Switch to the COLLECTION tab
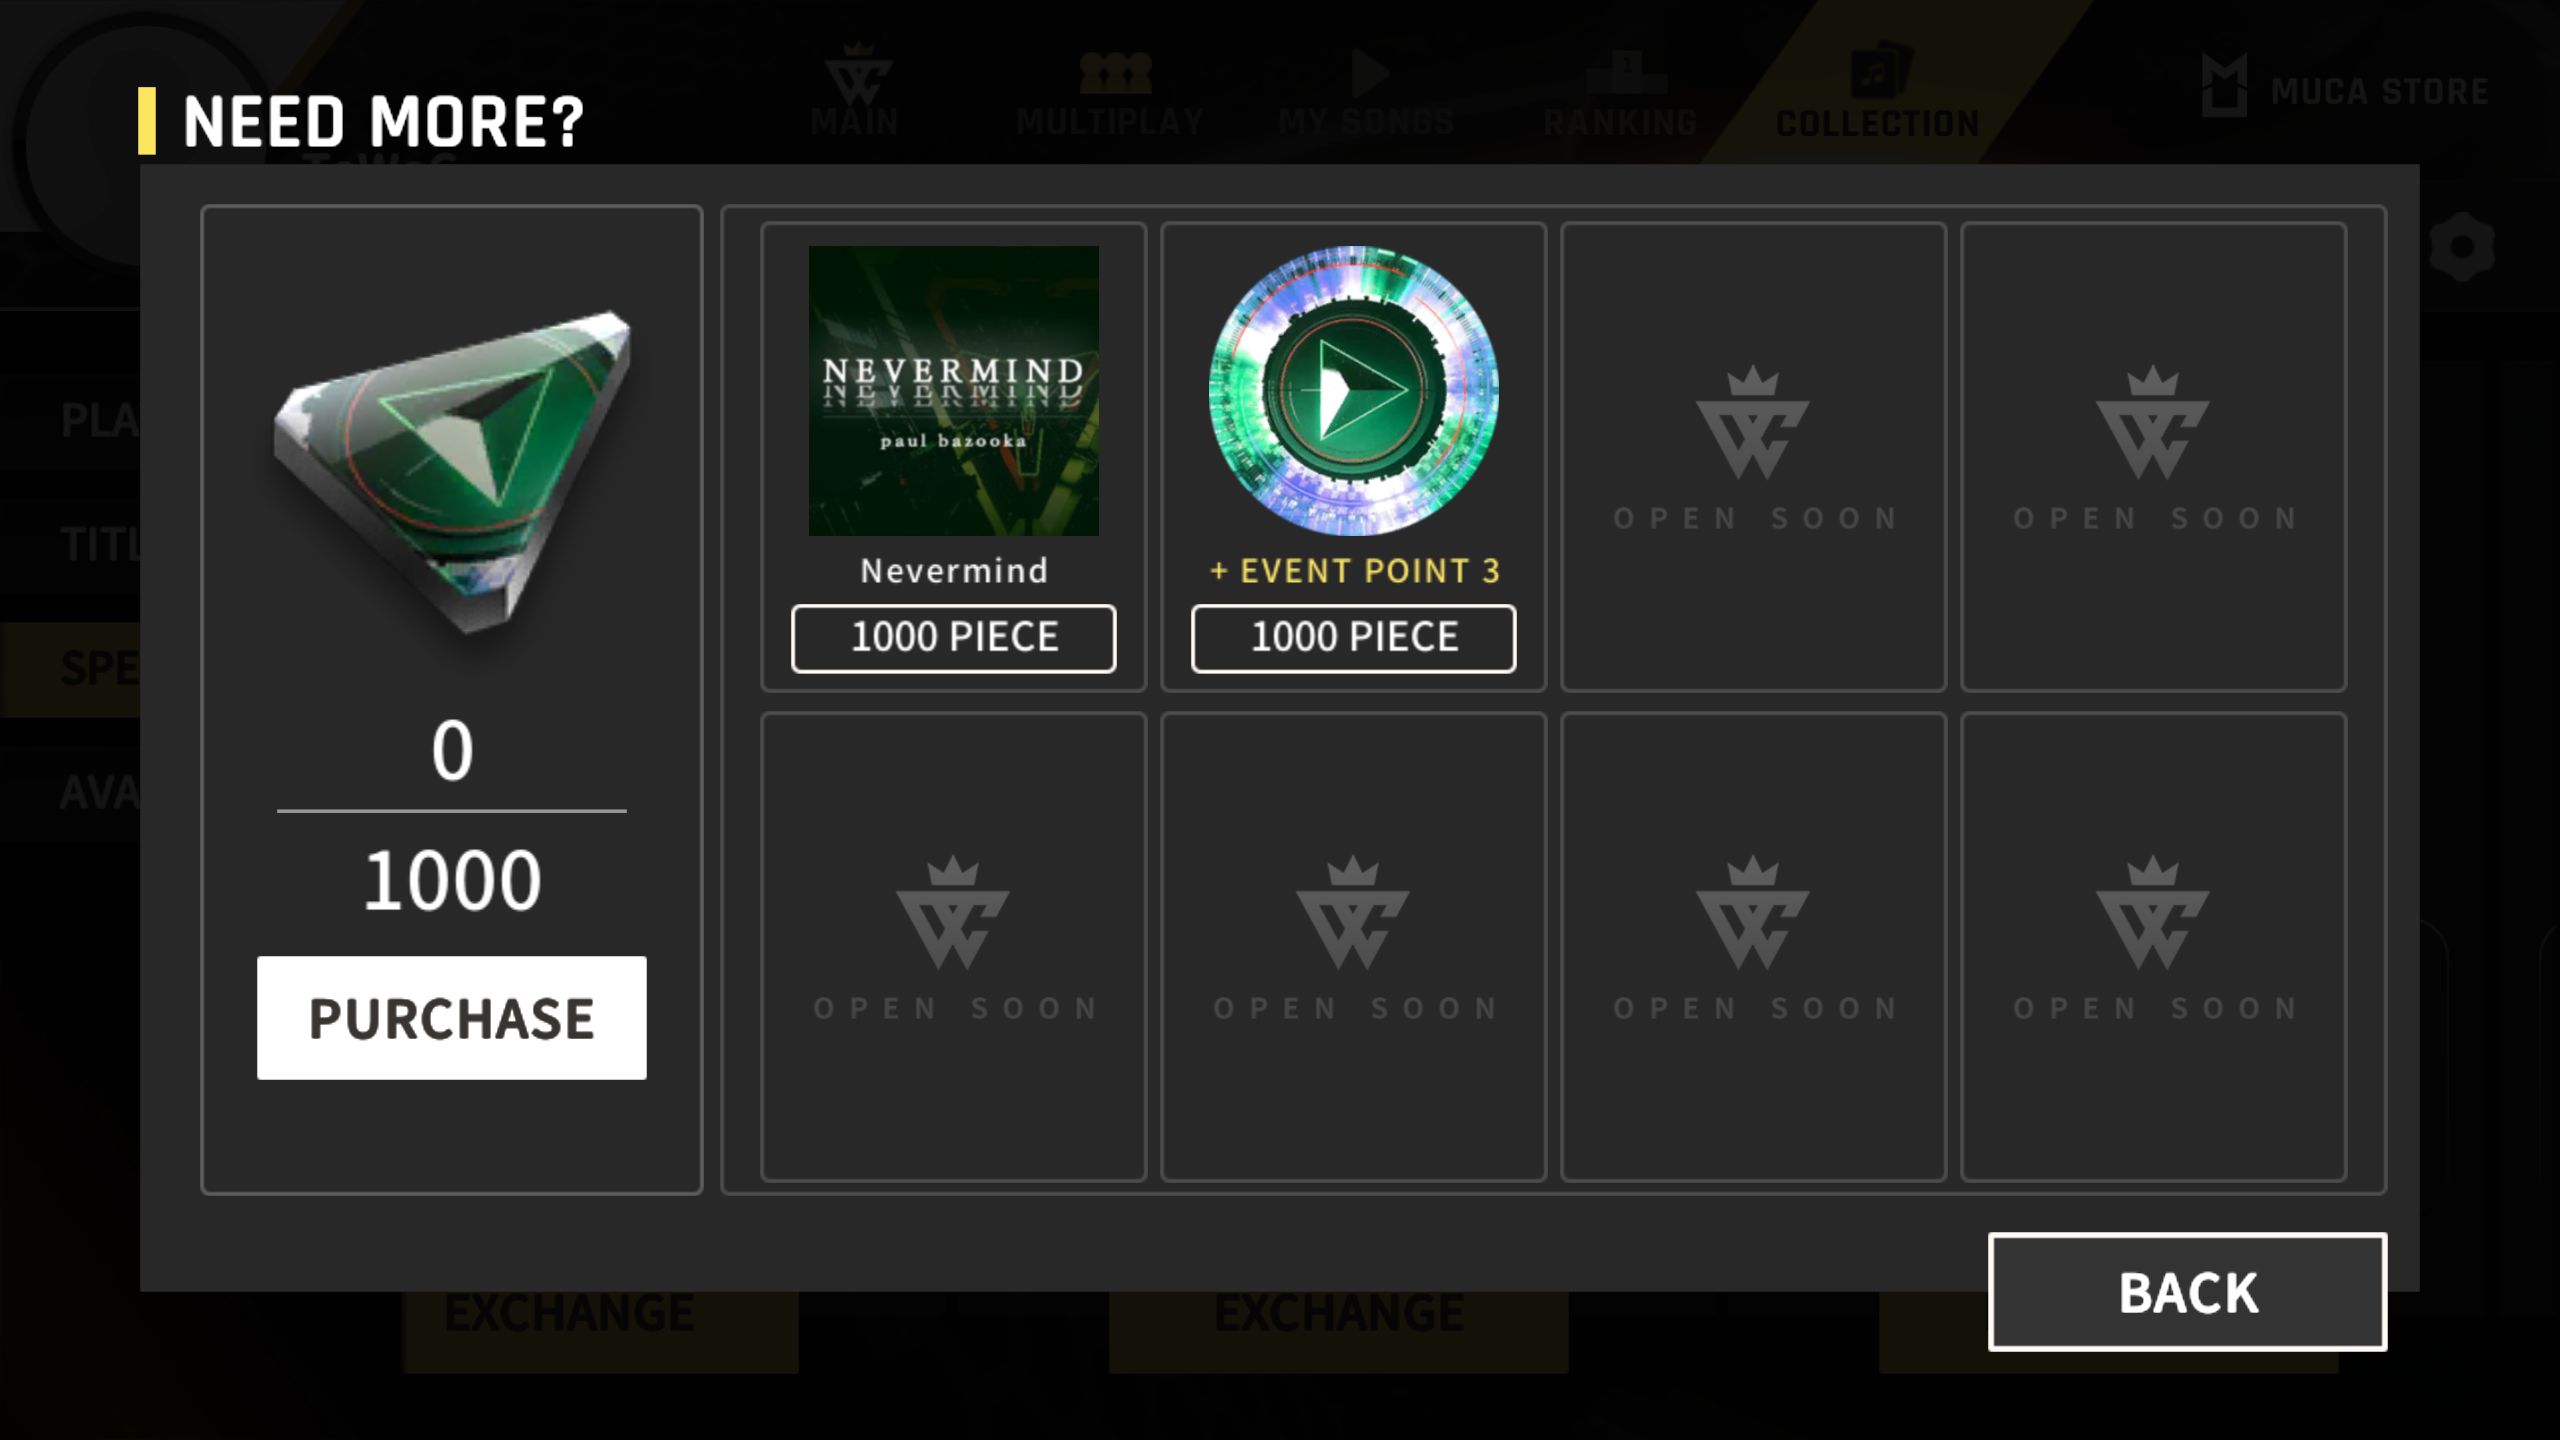Screen dimensions: 2560x1440 [1877, 92]
